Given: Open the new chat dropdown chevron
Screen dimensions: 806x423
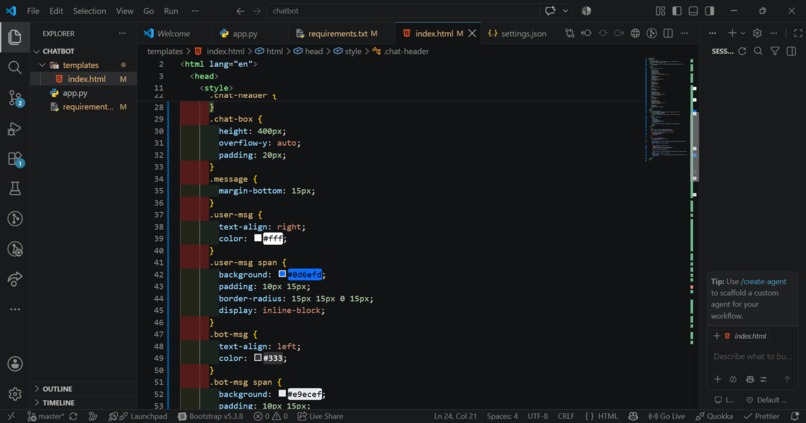Looking at the screenshot, I should coord(743,33).
